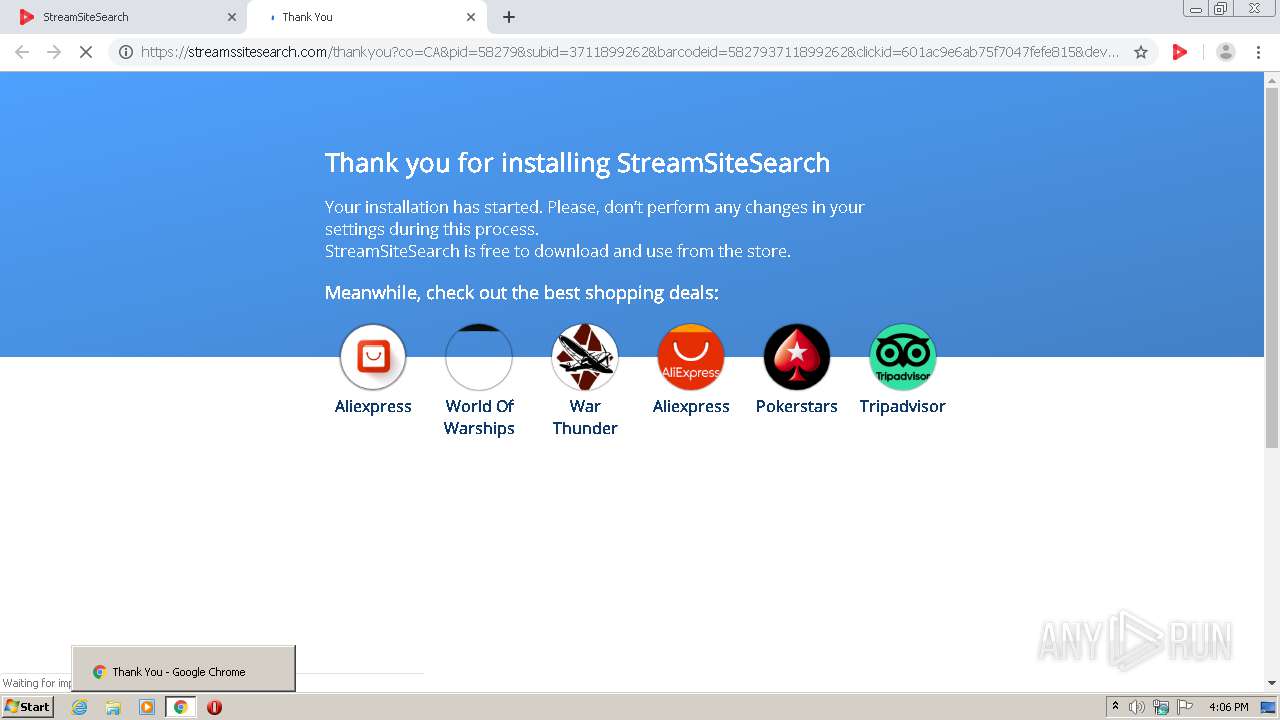Open the War Thunder text link
This screenshot has height=720, width=1280.
tap(585, 417)
